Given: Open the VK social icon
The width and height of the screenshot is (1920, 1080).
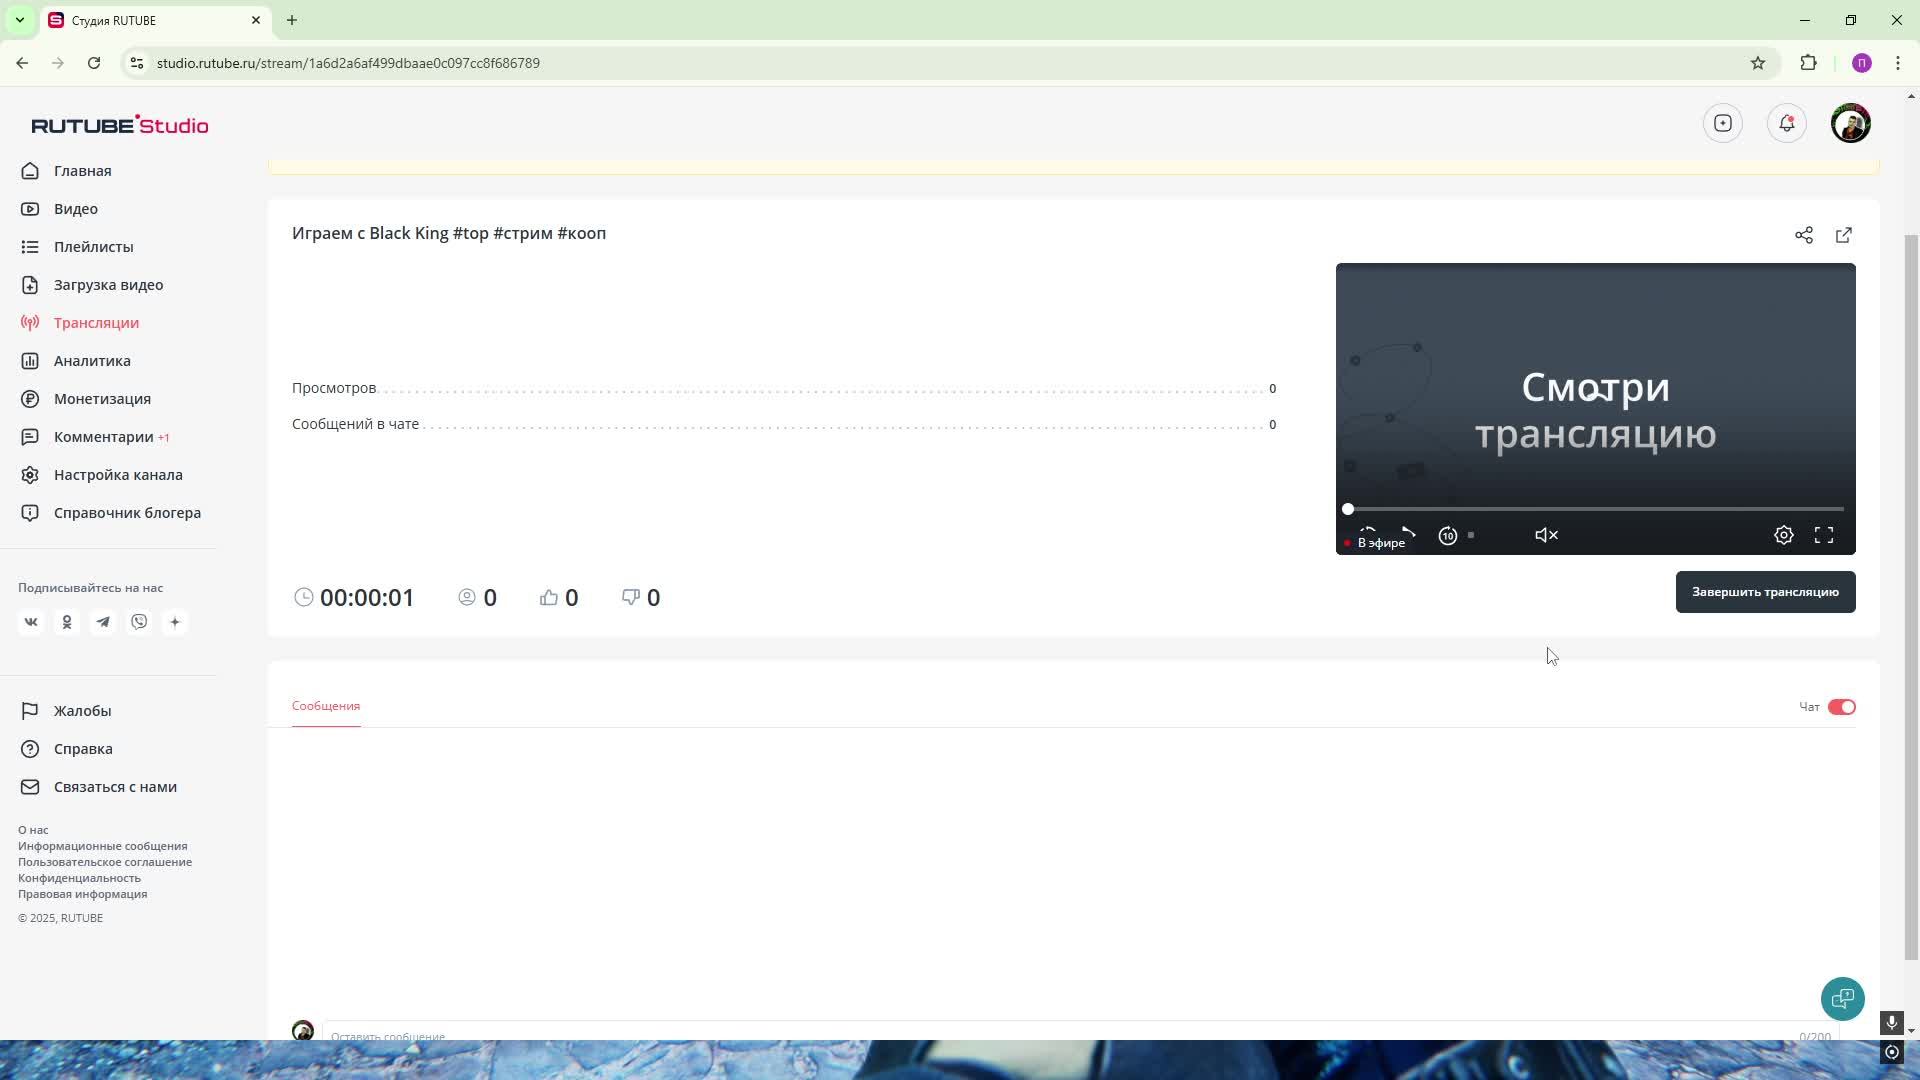Looking at the screenshot, I should click(31, 622).
